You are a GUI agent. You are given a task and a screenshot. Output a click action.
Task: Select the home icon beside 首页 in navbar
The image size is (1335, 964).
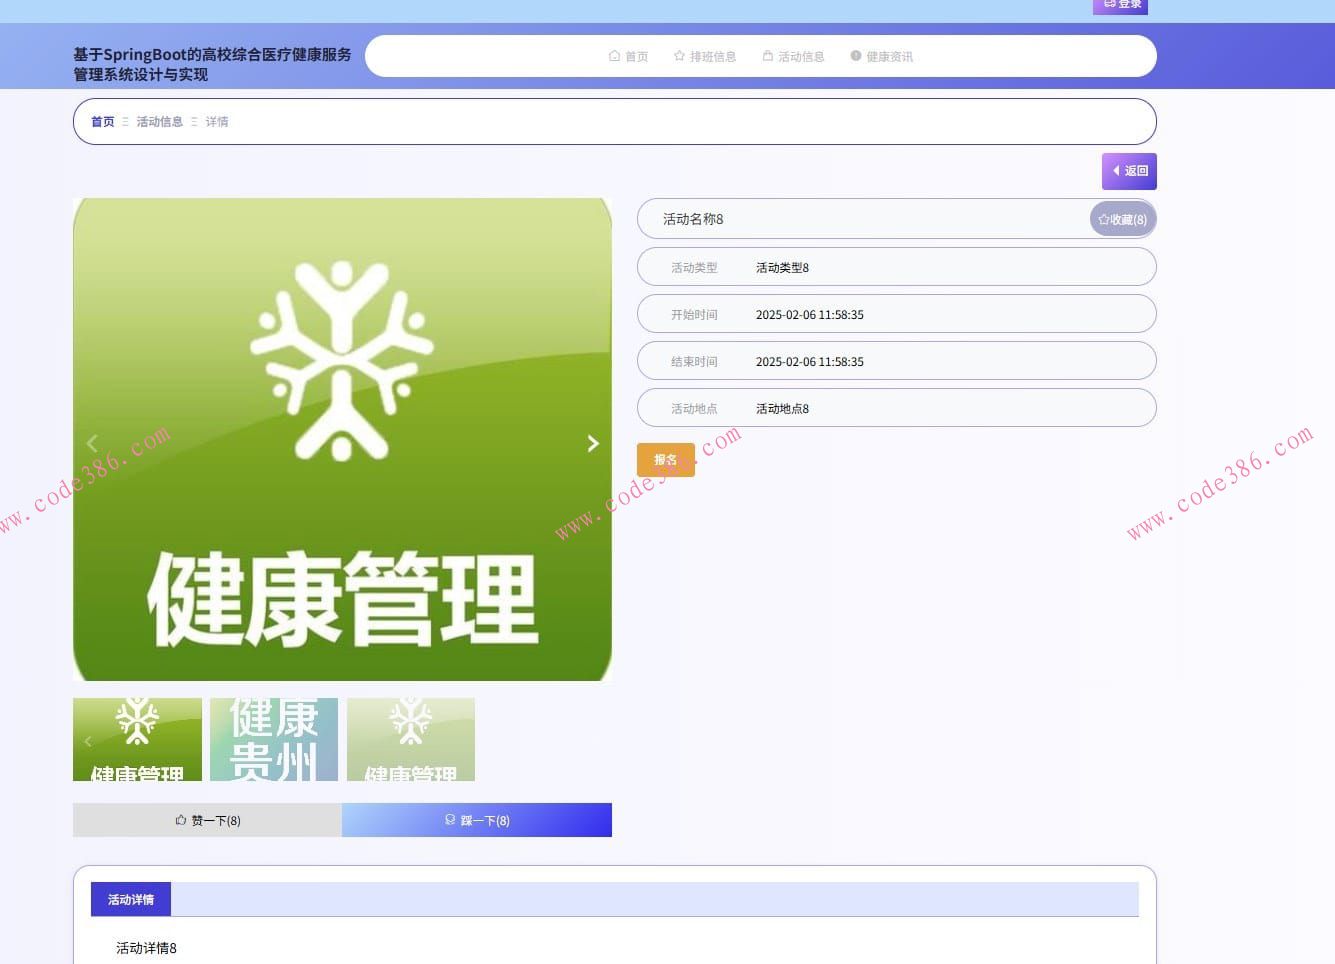614,56
